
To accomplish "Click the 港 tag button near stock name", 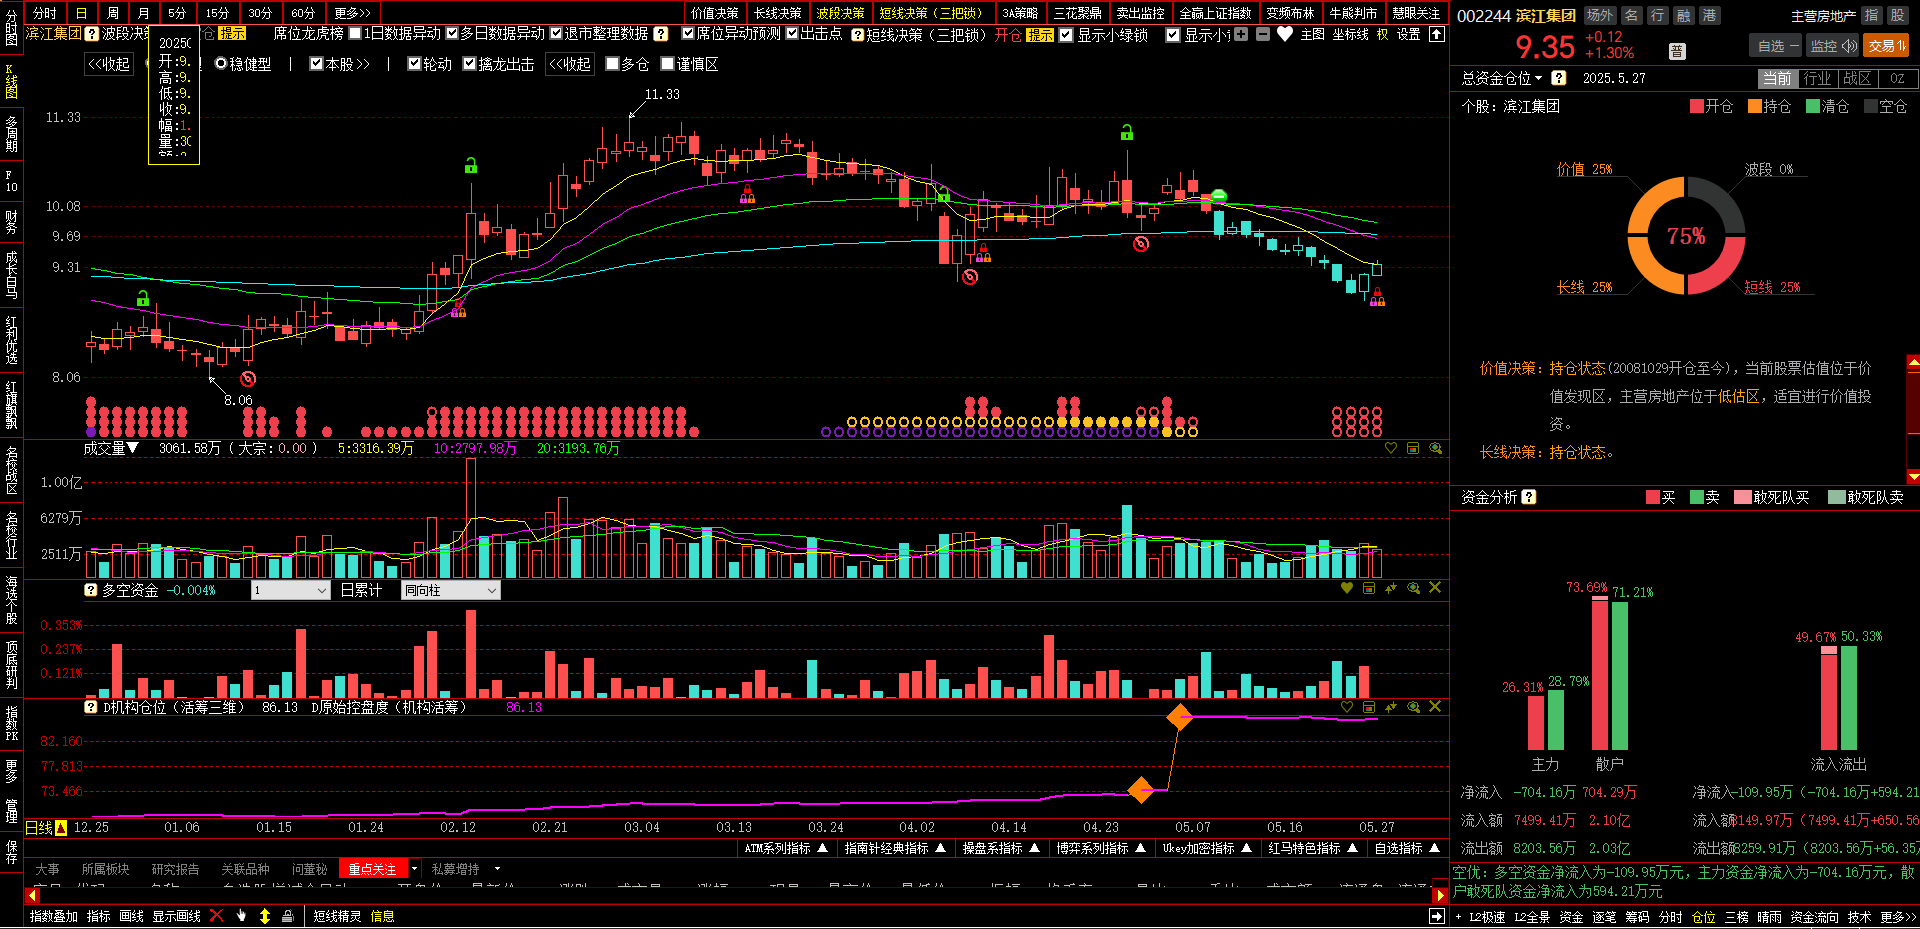I will [x=1709, y=15].
